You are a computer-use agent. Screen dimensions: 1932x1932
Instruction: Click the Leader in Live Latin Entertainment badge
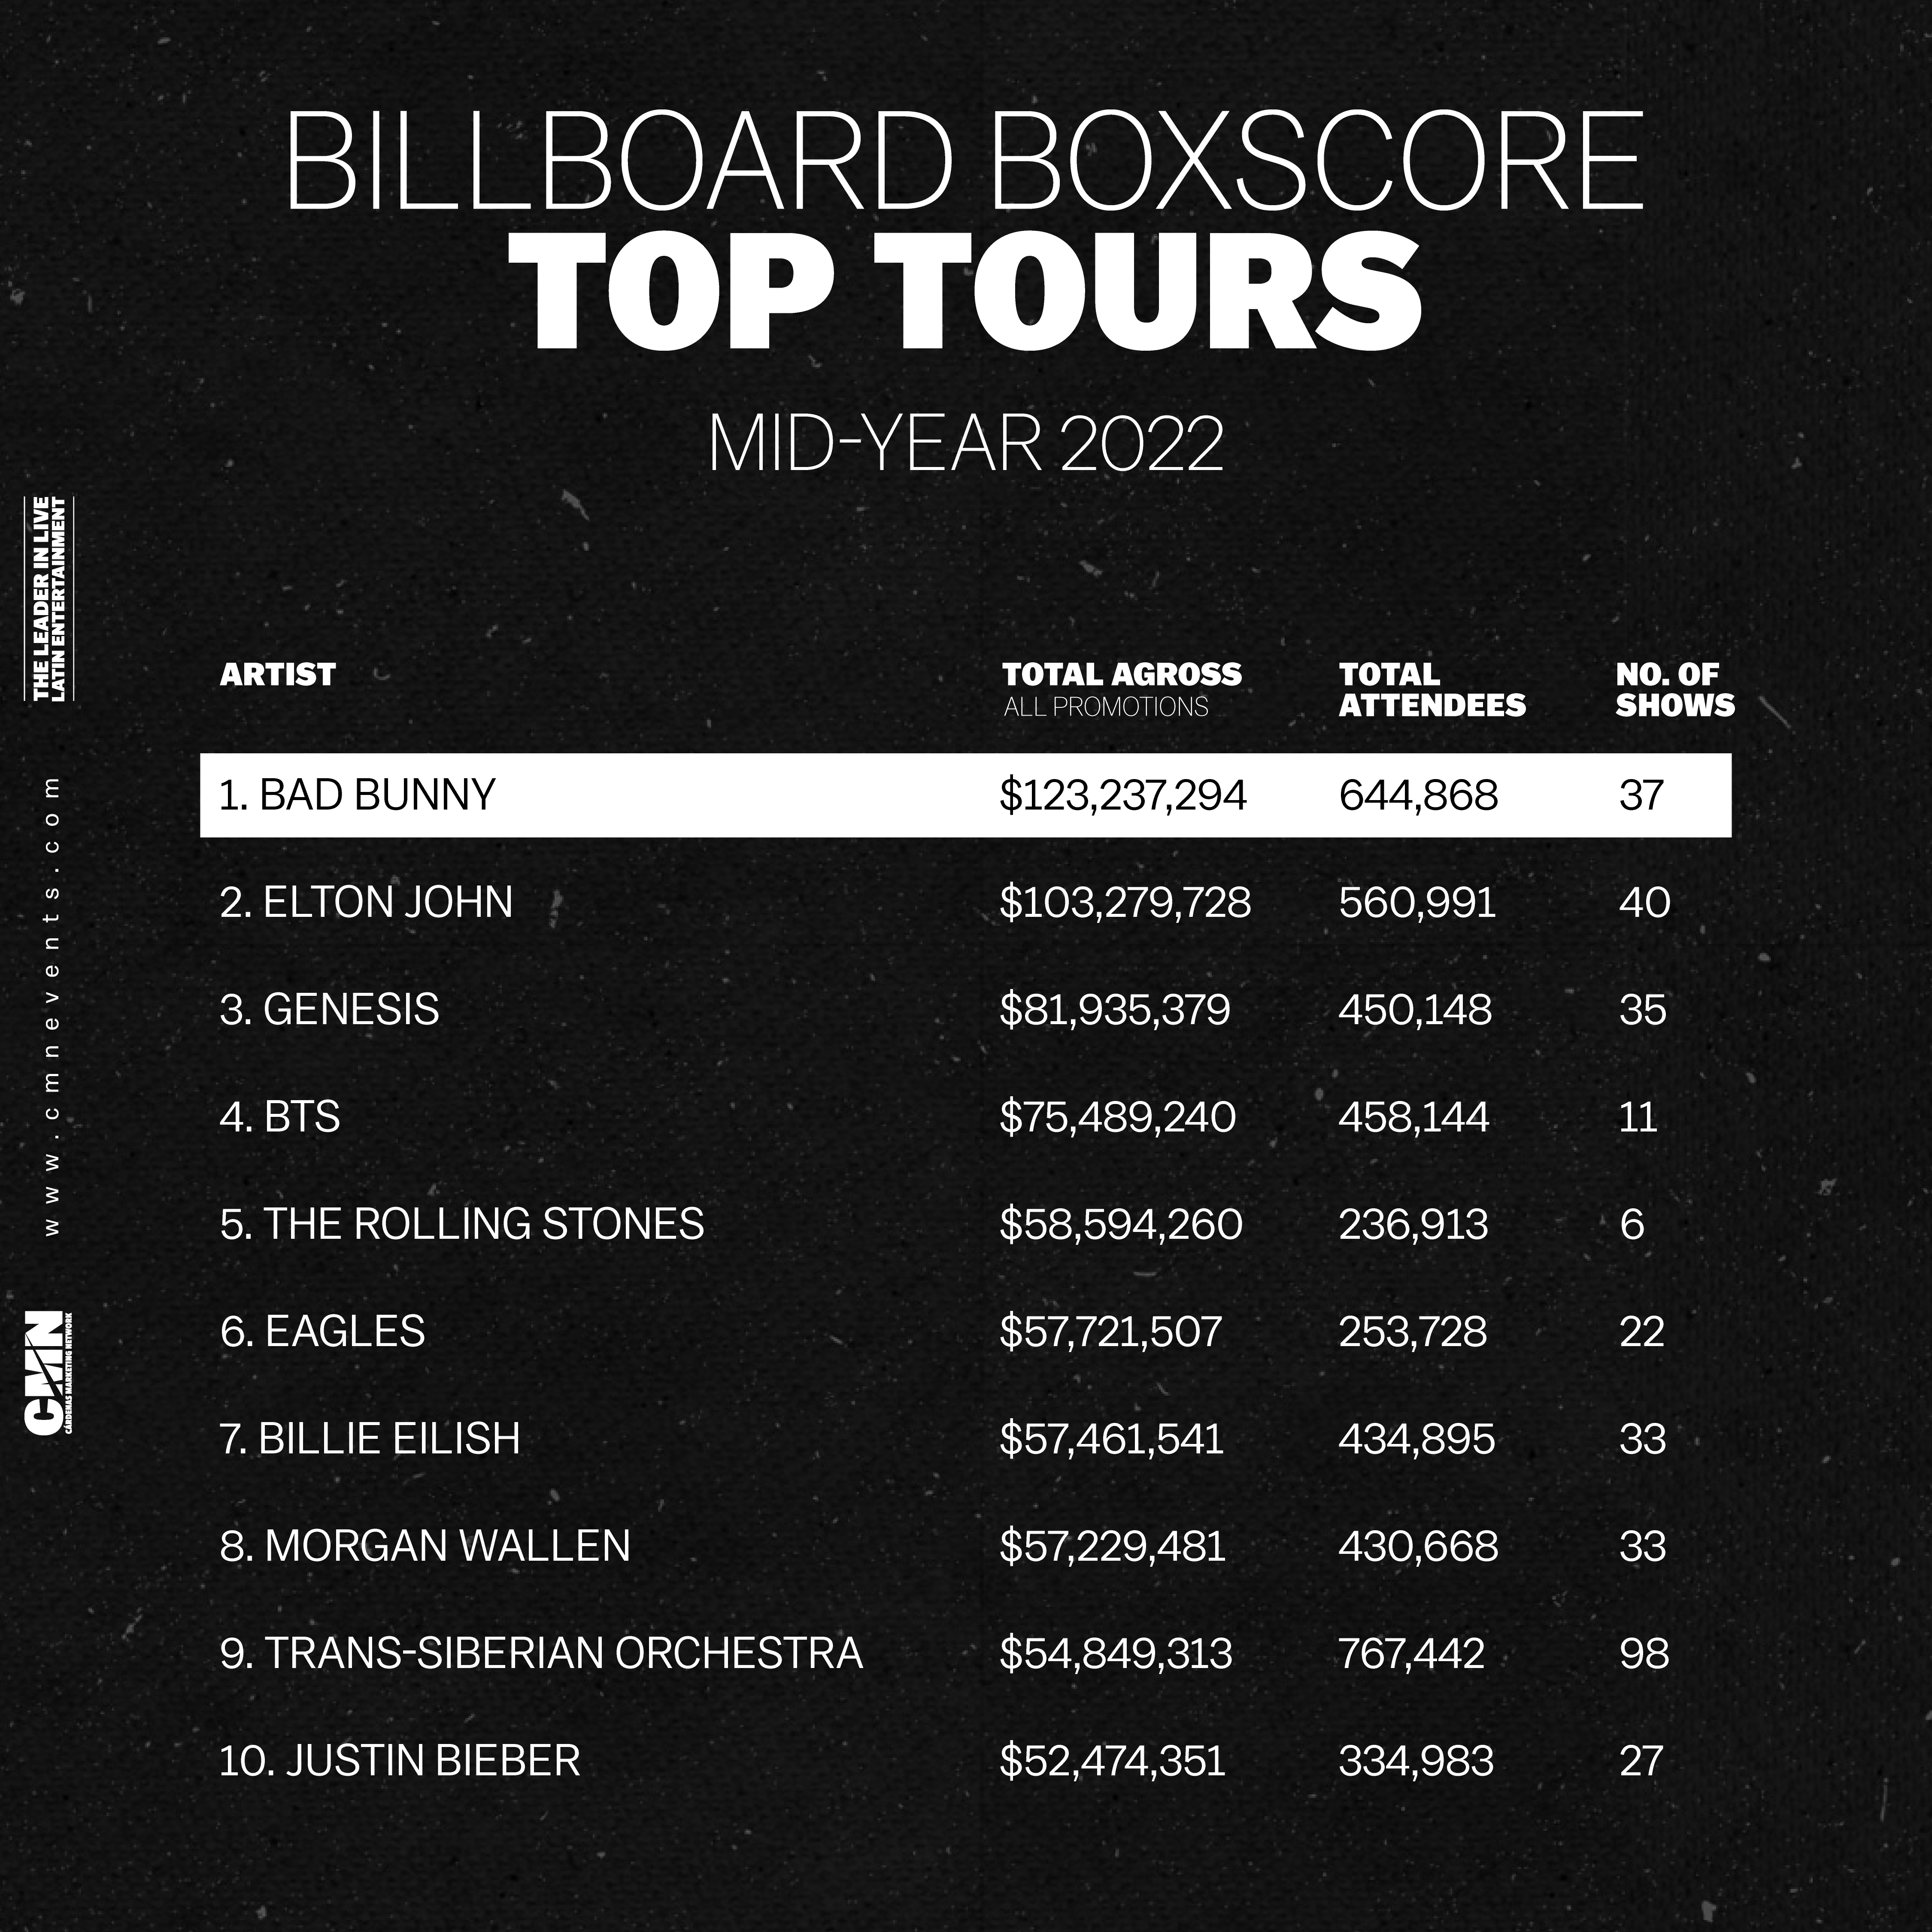click(49, 598)
